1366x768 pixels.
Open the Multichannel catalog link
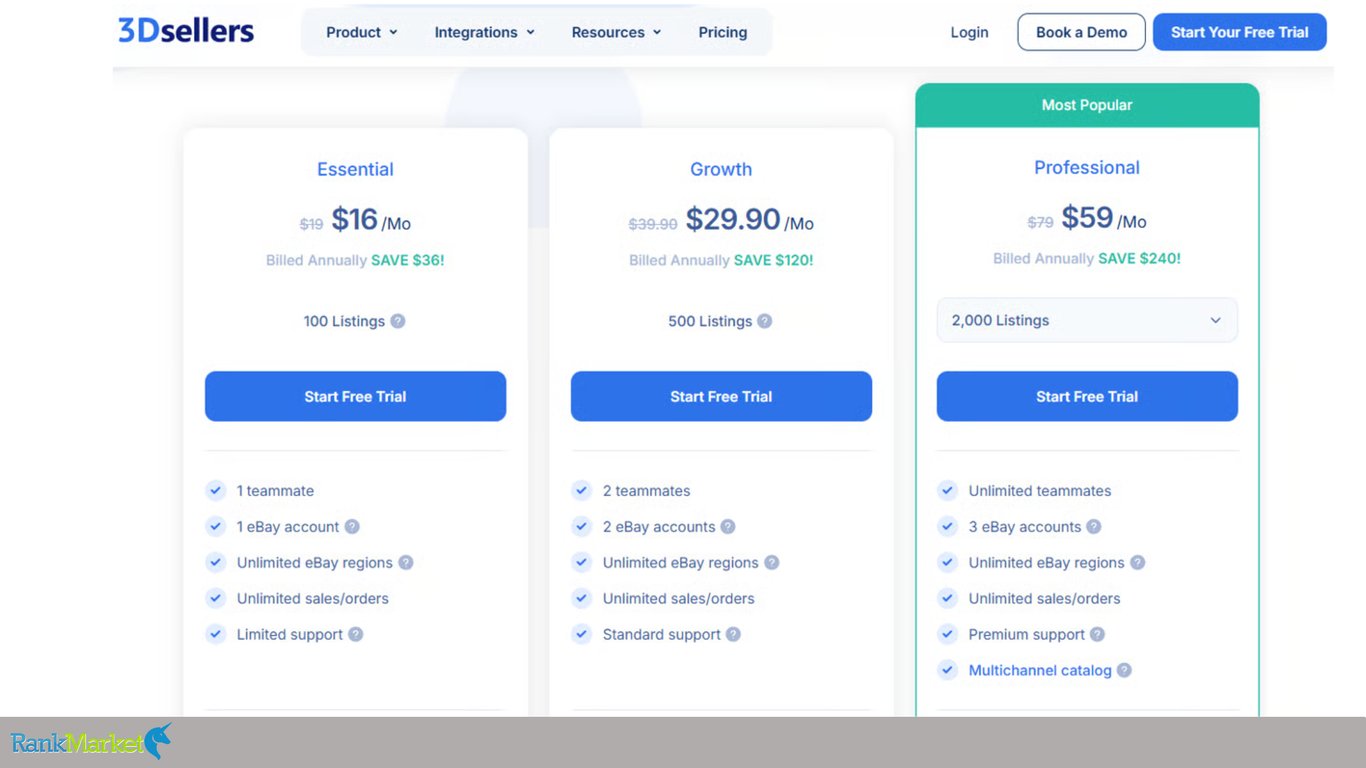(x=1040, y=671)
